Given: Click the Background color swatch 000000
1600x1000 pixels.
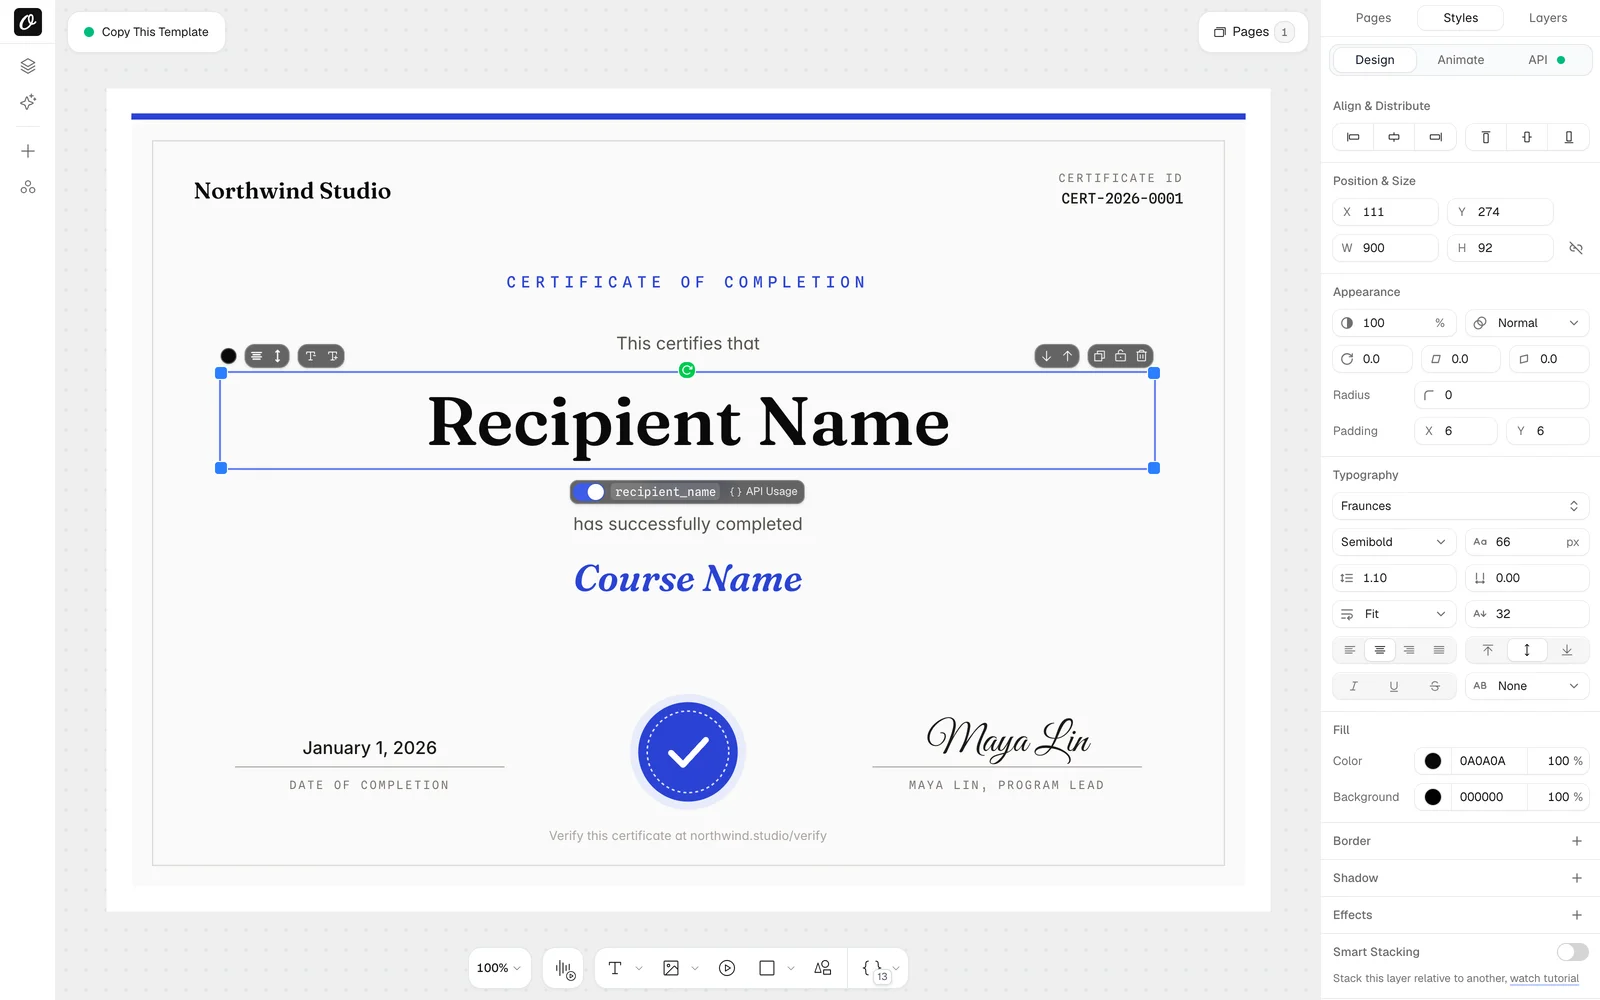Looking at the screenshot, I should (1433, 797).
